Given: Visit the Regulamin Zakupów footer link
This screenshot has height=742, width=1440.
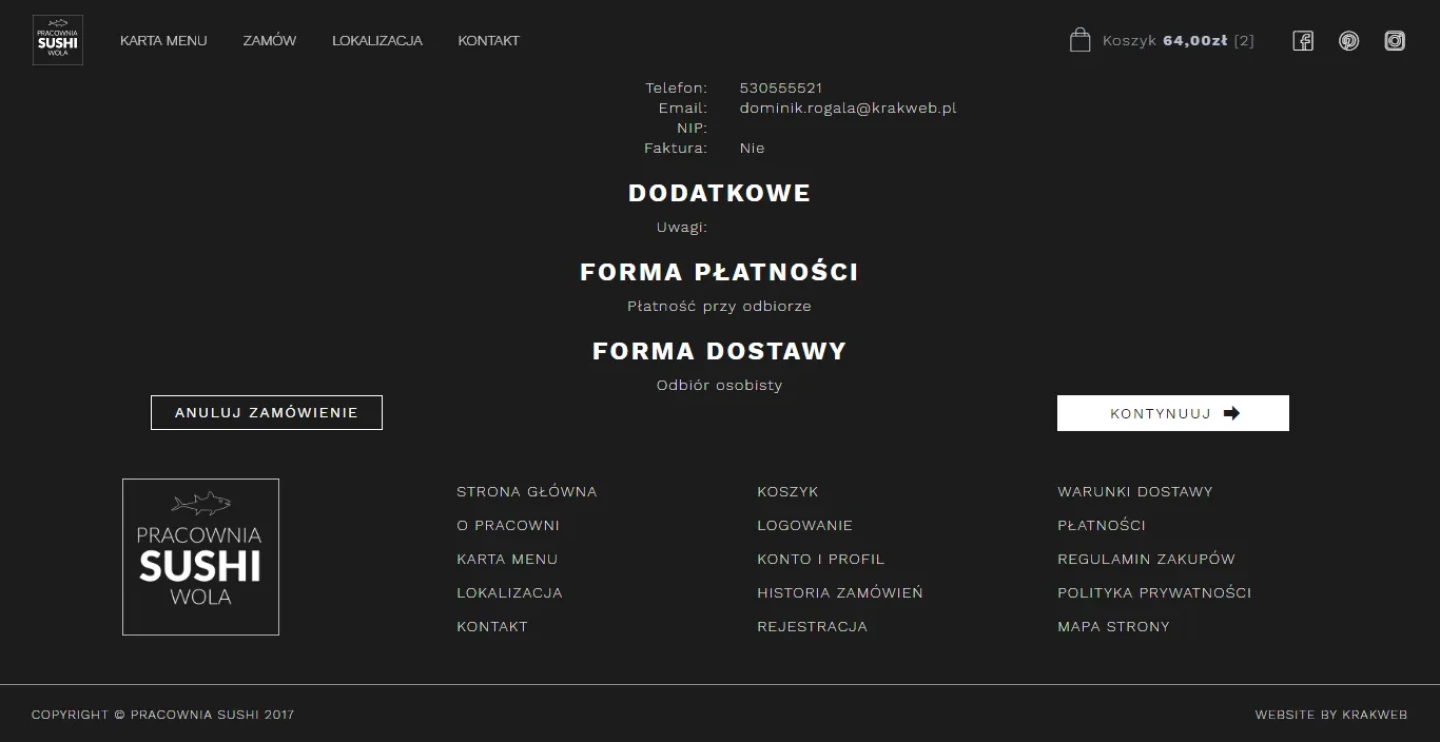Looking at the screenshot, I should (x=1146, y=559).
